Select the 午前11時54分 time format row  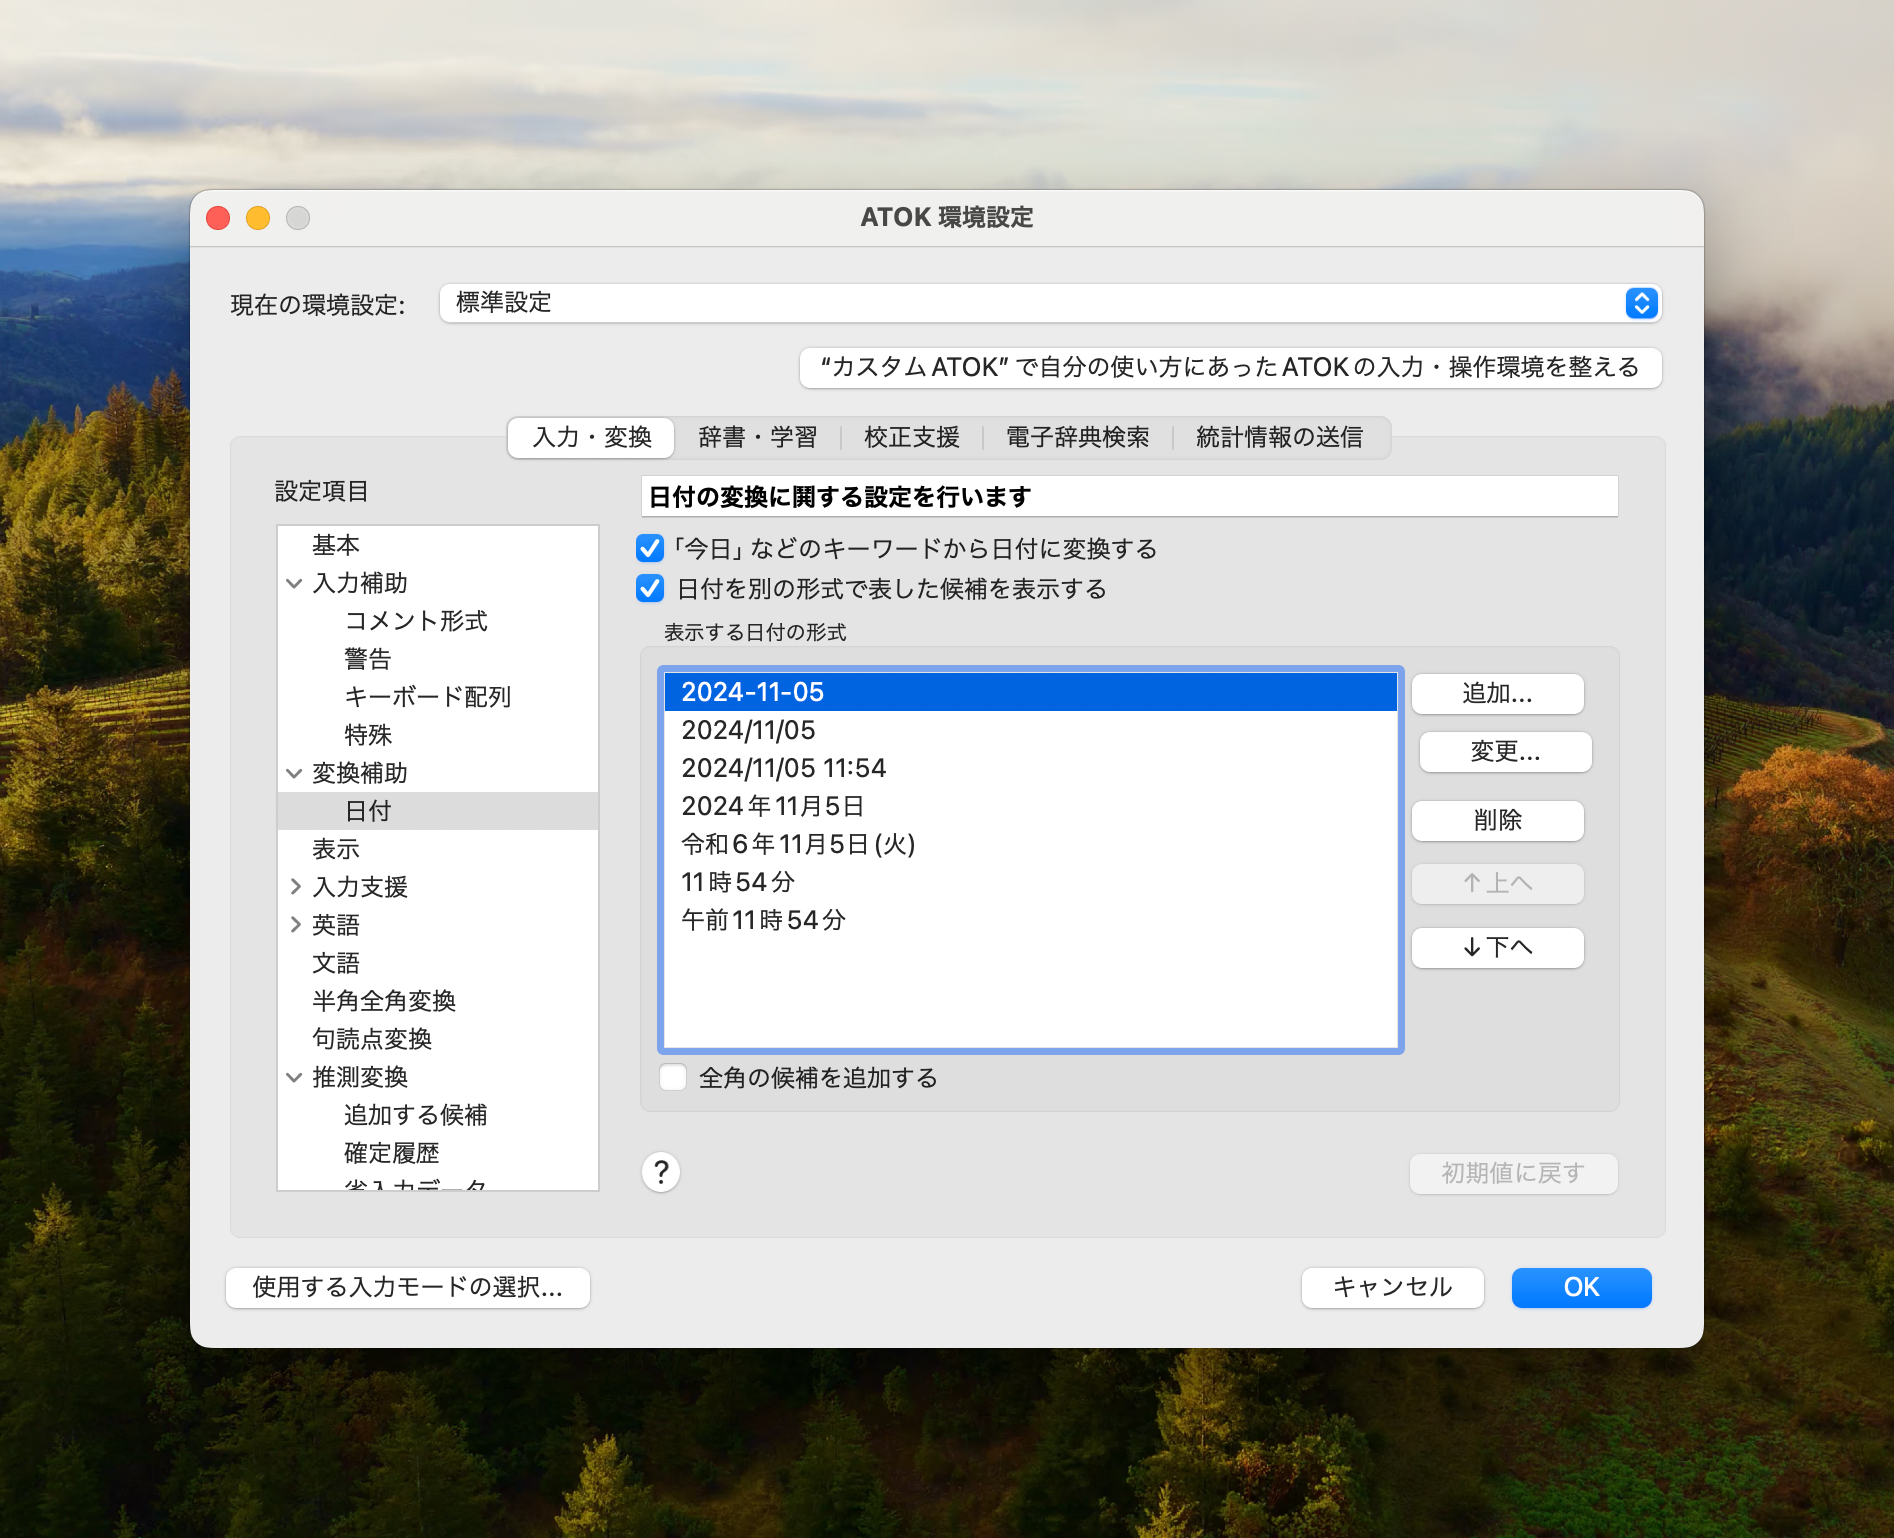[x=1030, y=920]
